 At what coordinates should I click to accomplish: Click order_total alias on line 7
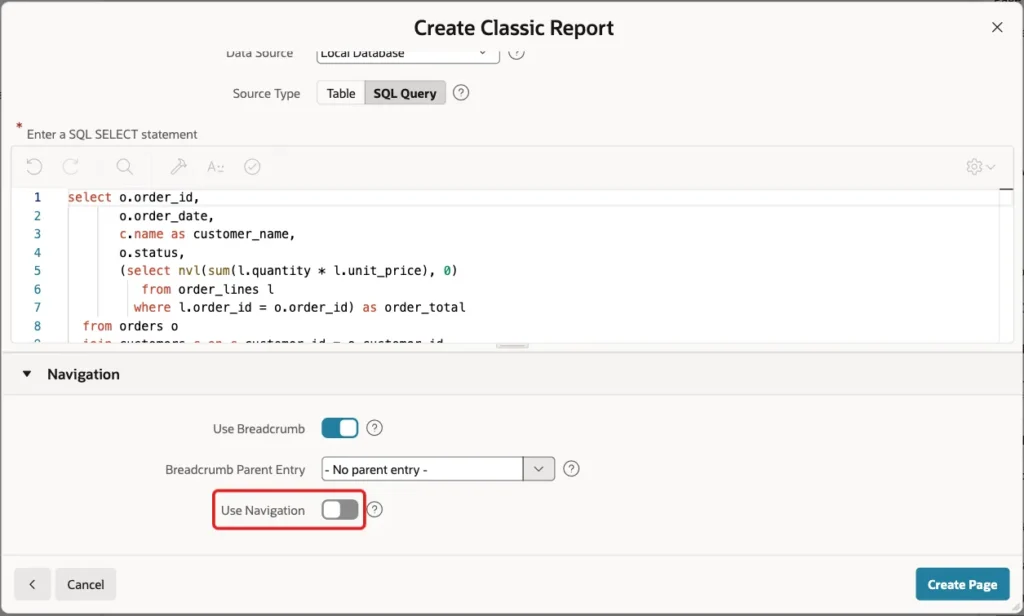(x=424, y=307)
